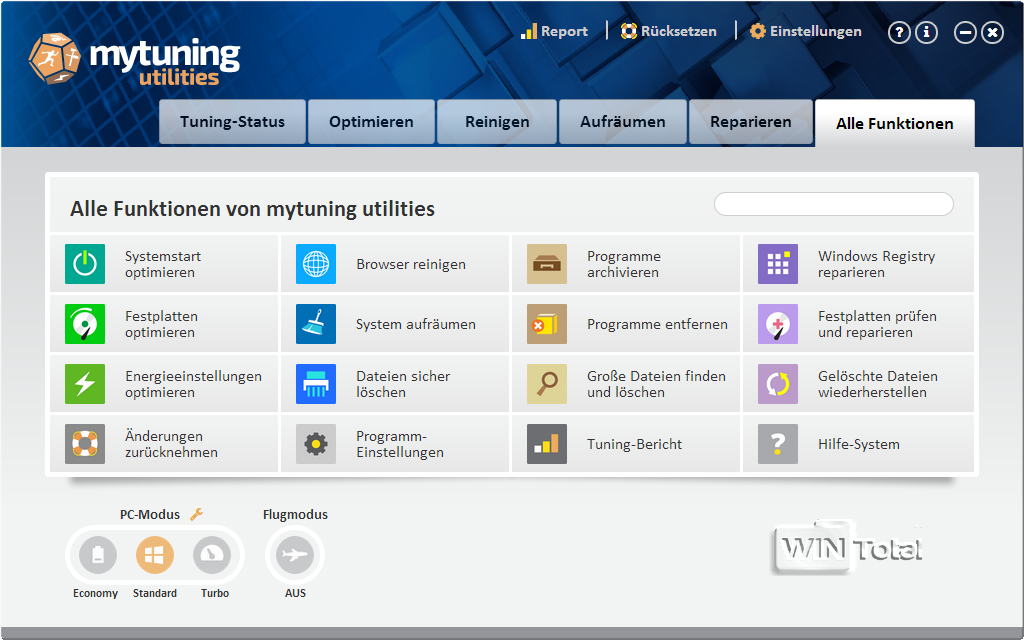Click the Windows Registry reparieren grid icon
1024x640 pixels.
tap(778, 264)
